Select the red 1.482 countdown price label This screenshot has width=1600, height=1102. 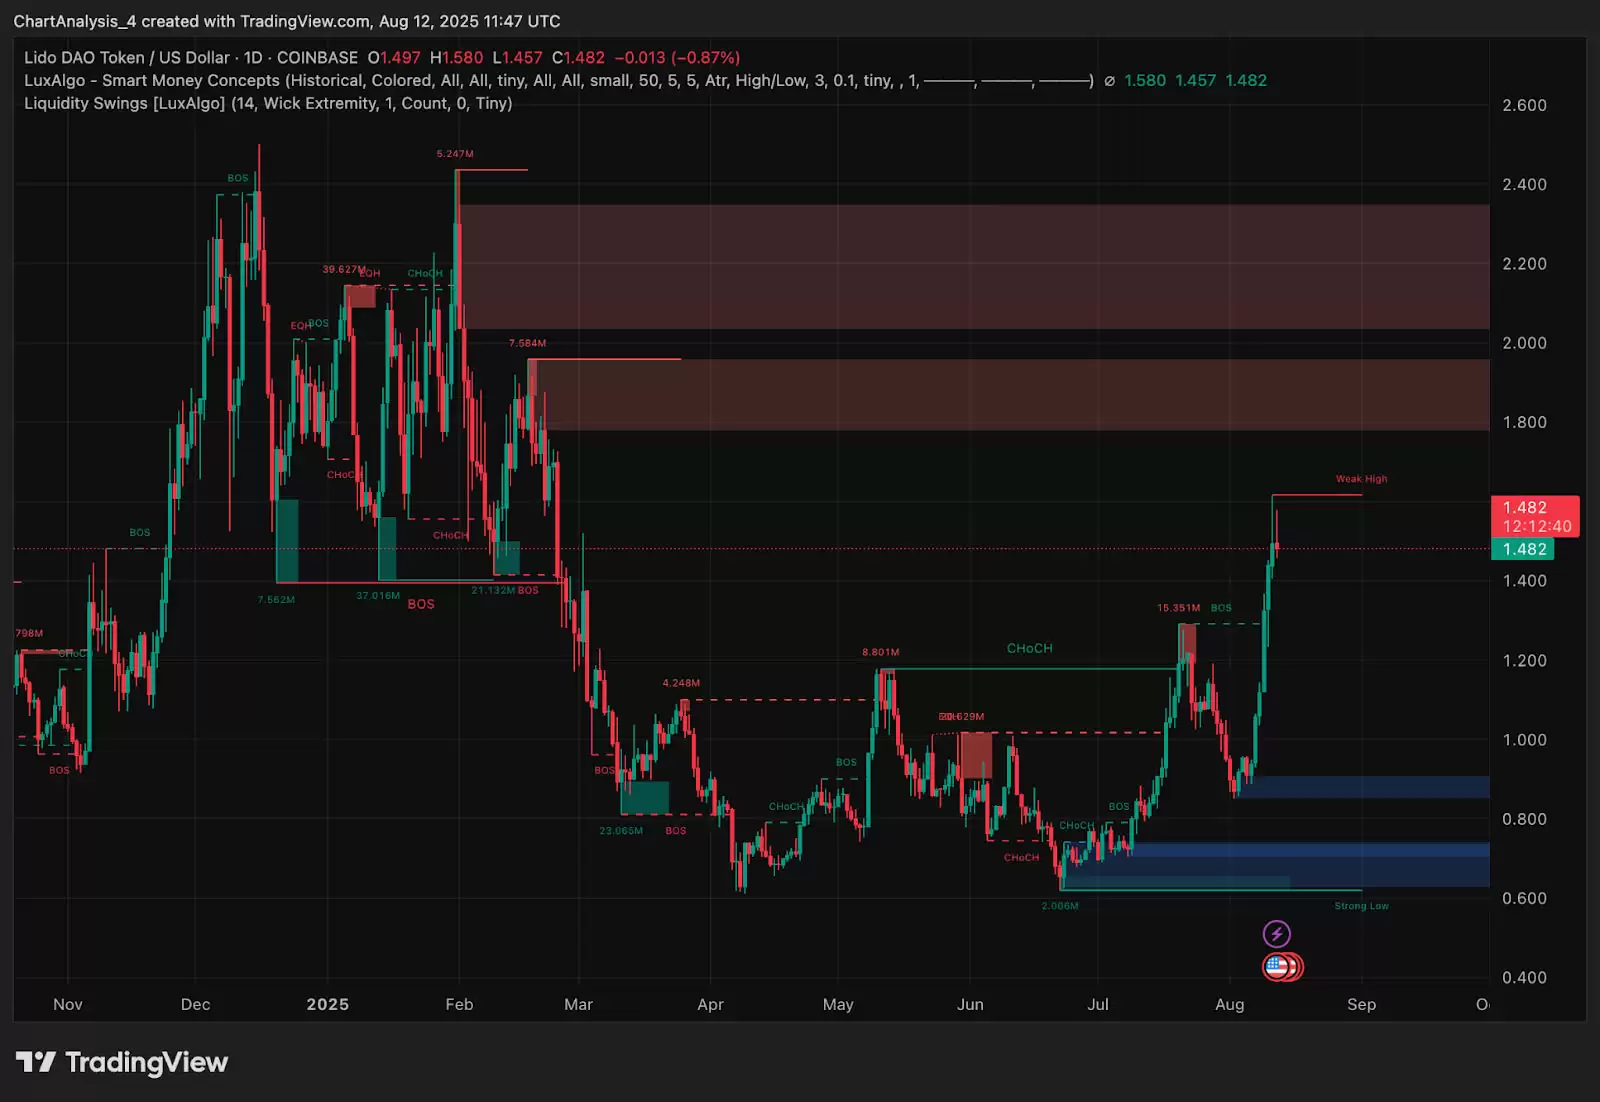point(1534,516)
